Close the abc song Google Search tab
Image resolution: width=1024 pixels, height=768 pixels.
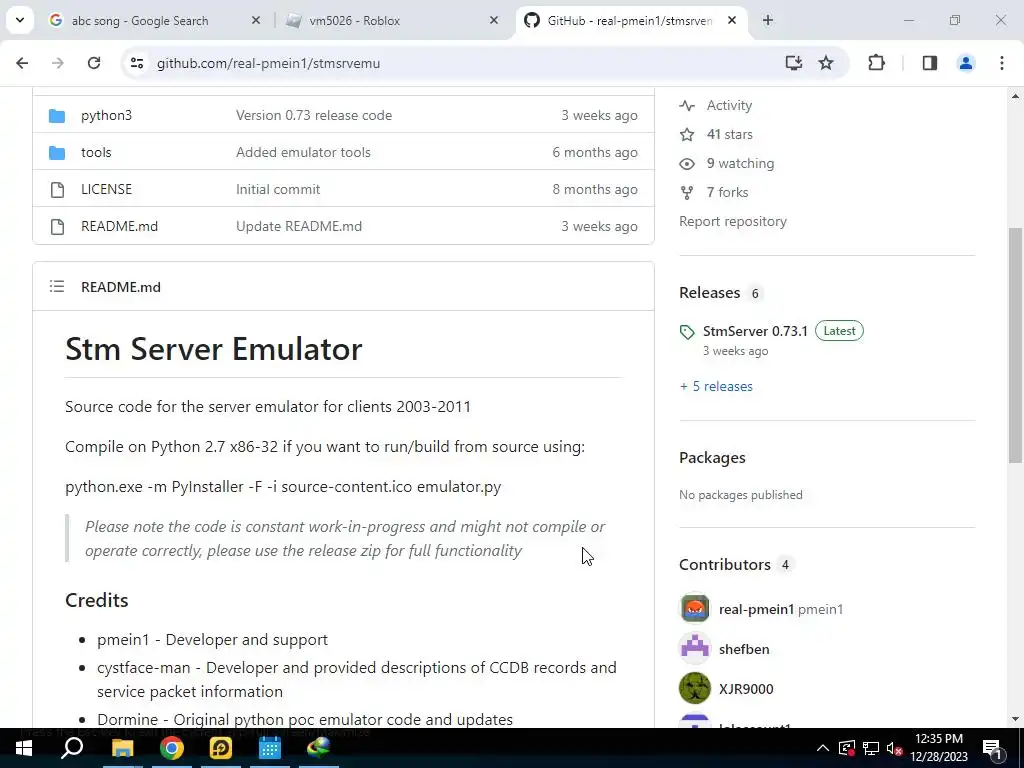(256, 21)
